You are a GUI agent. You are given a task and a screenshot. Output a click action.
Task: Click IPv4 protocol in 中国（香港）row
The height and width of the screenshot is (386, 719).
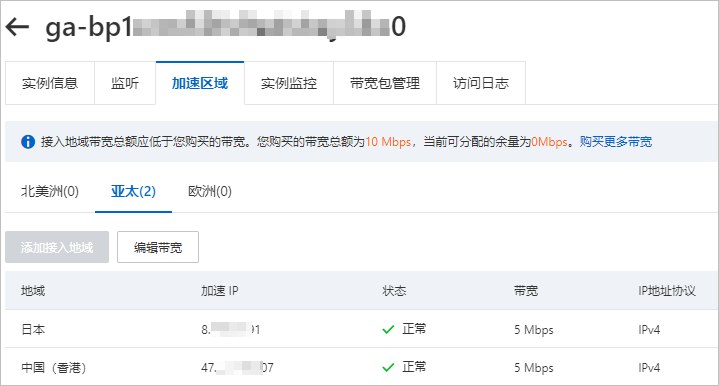[649, 368]
